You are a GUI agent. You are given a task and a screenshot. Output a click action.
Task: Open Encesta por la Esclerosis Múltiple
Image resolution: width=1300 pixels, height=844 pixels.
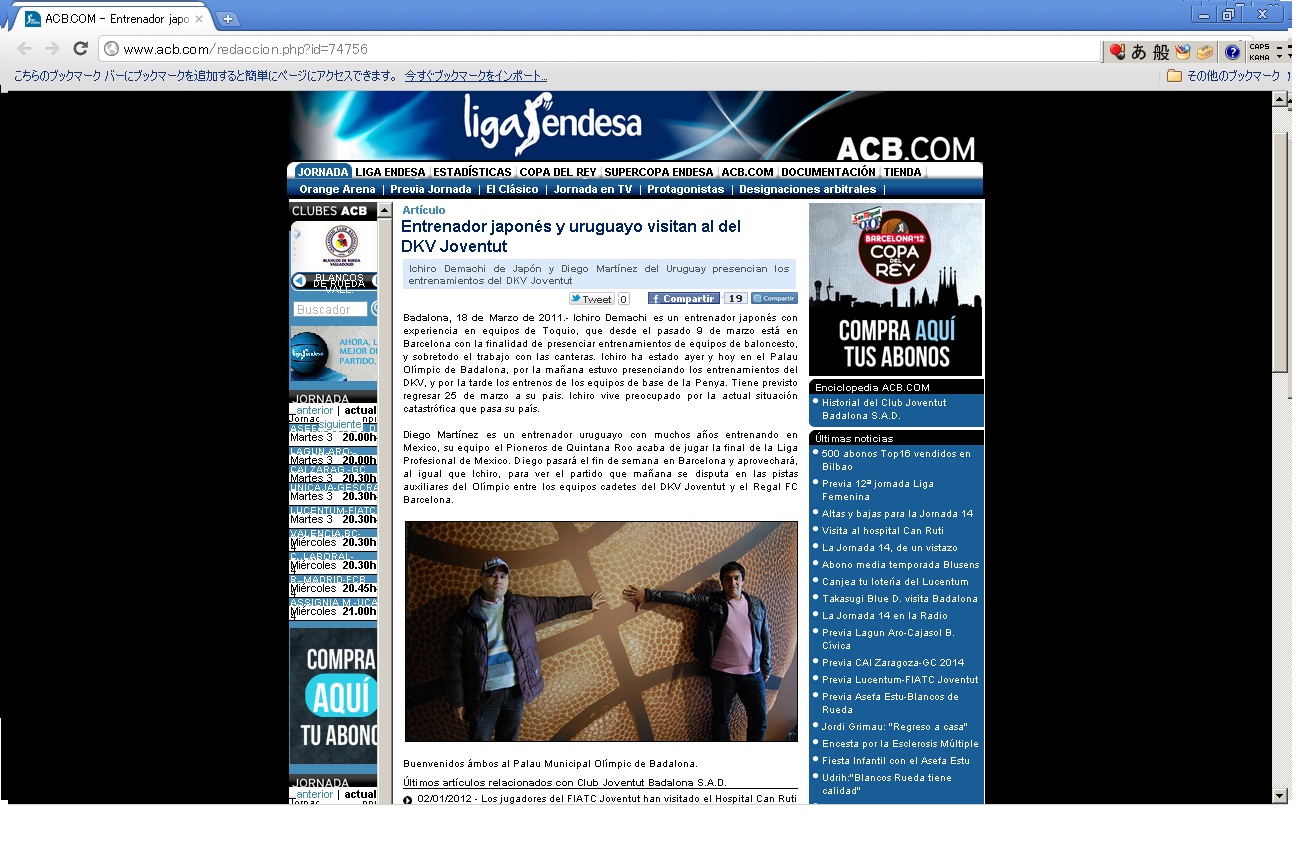[x=900, y=744]
